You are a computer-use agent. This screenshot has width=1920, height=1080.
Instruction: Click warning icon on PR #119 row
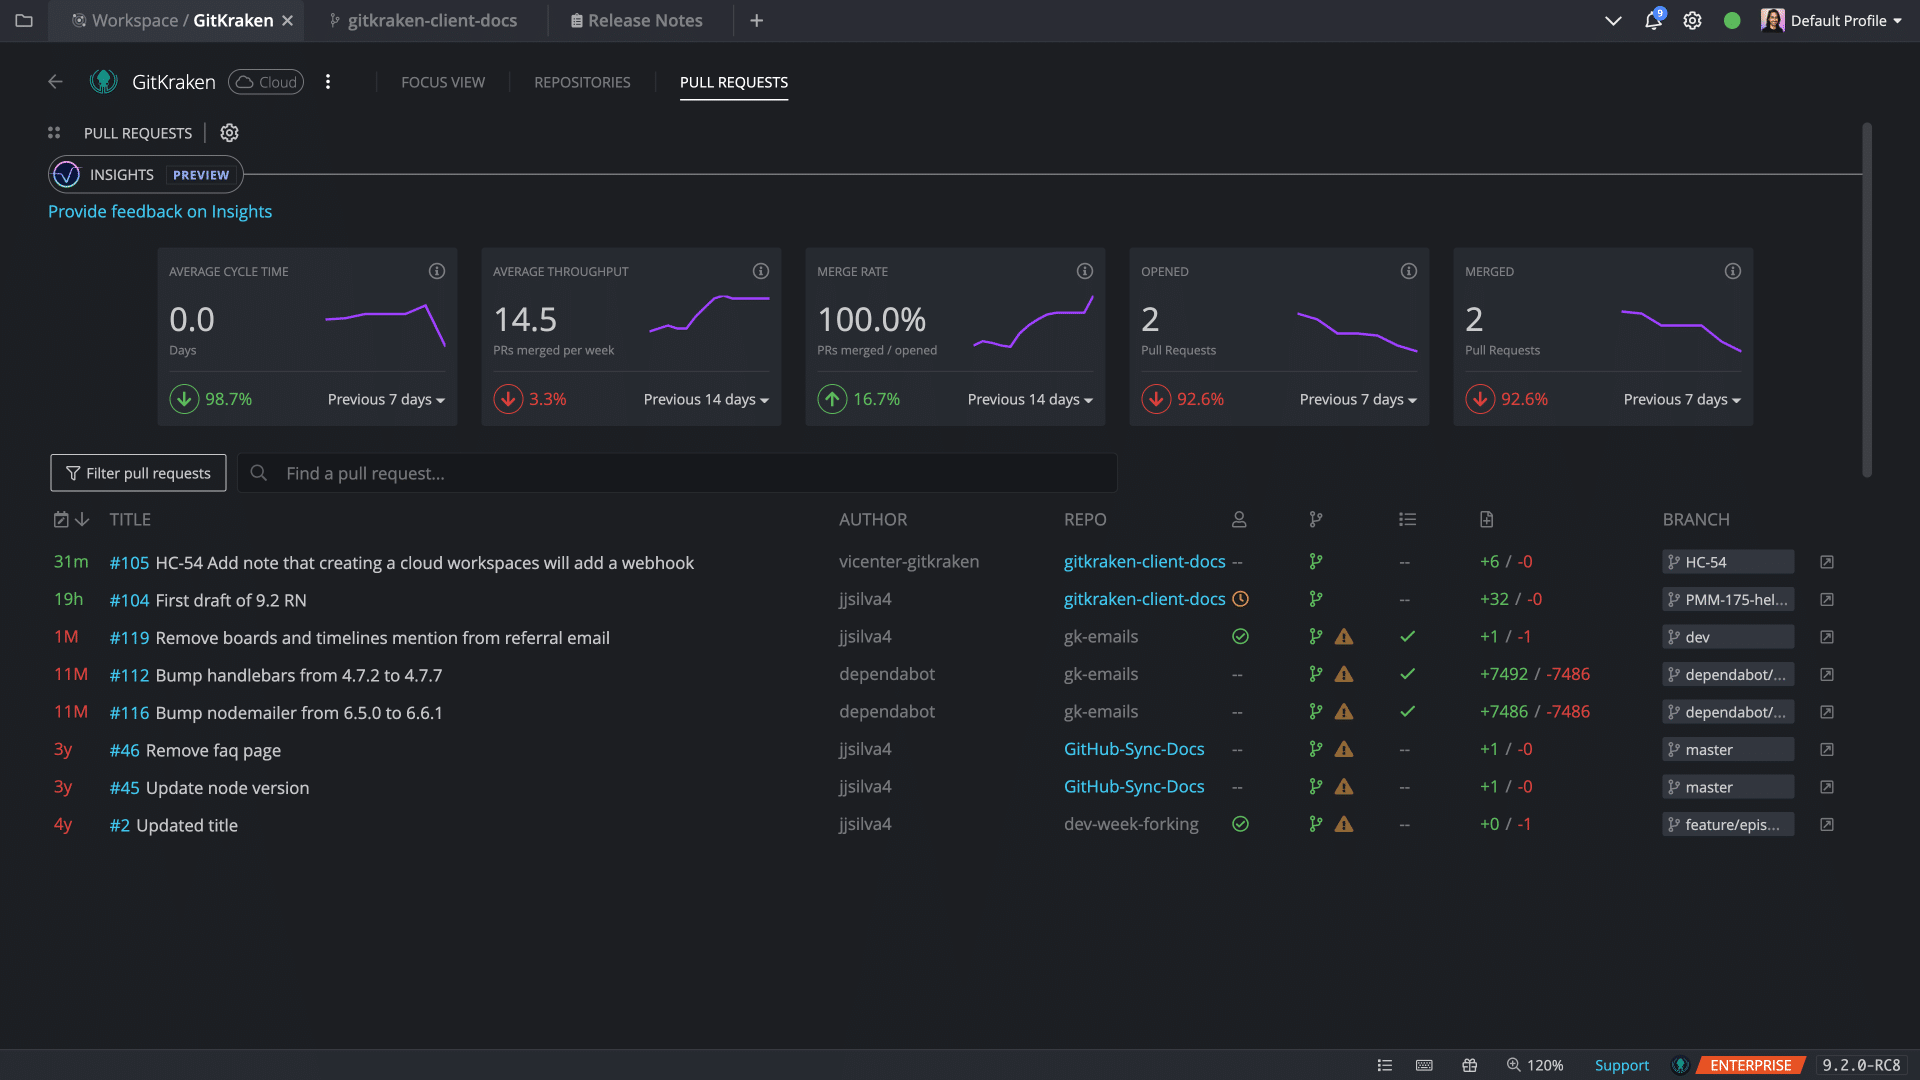pyautogui.click(x=1344, y=637)
